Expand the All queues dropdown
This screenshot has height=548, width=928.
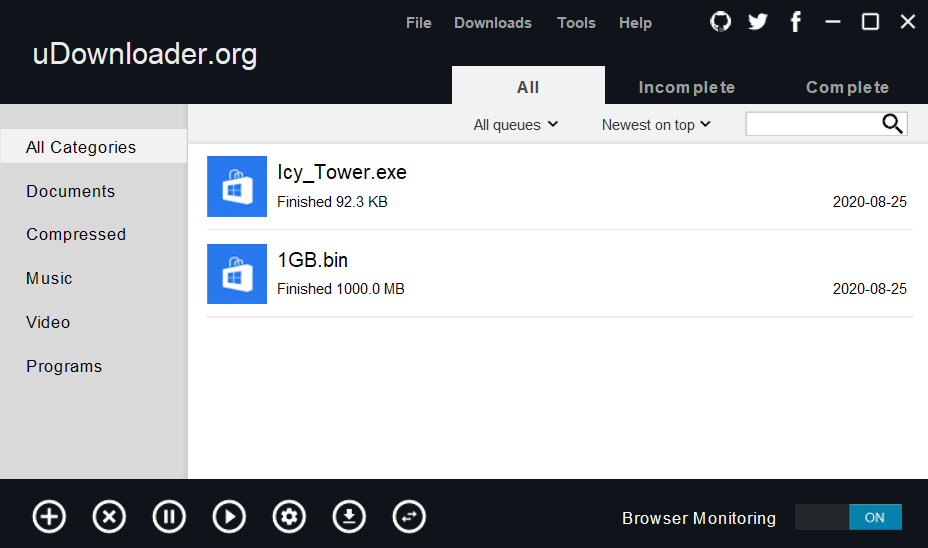pos(516,125)
